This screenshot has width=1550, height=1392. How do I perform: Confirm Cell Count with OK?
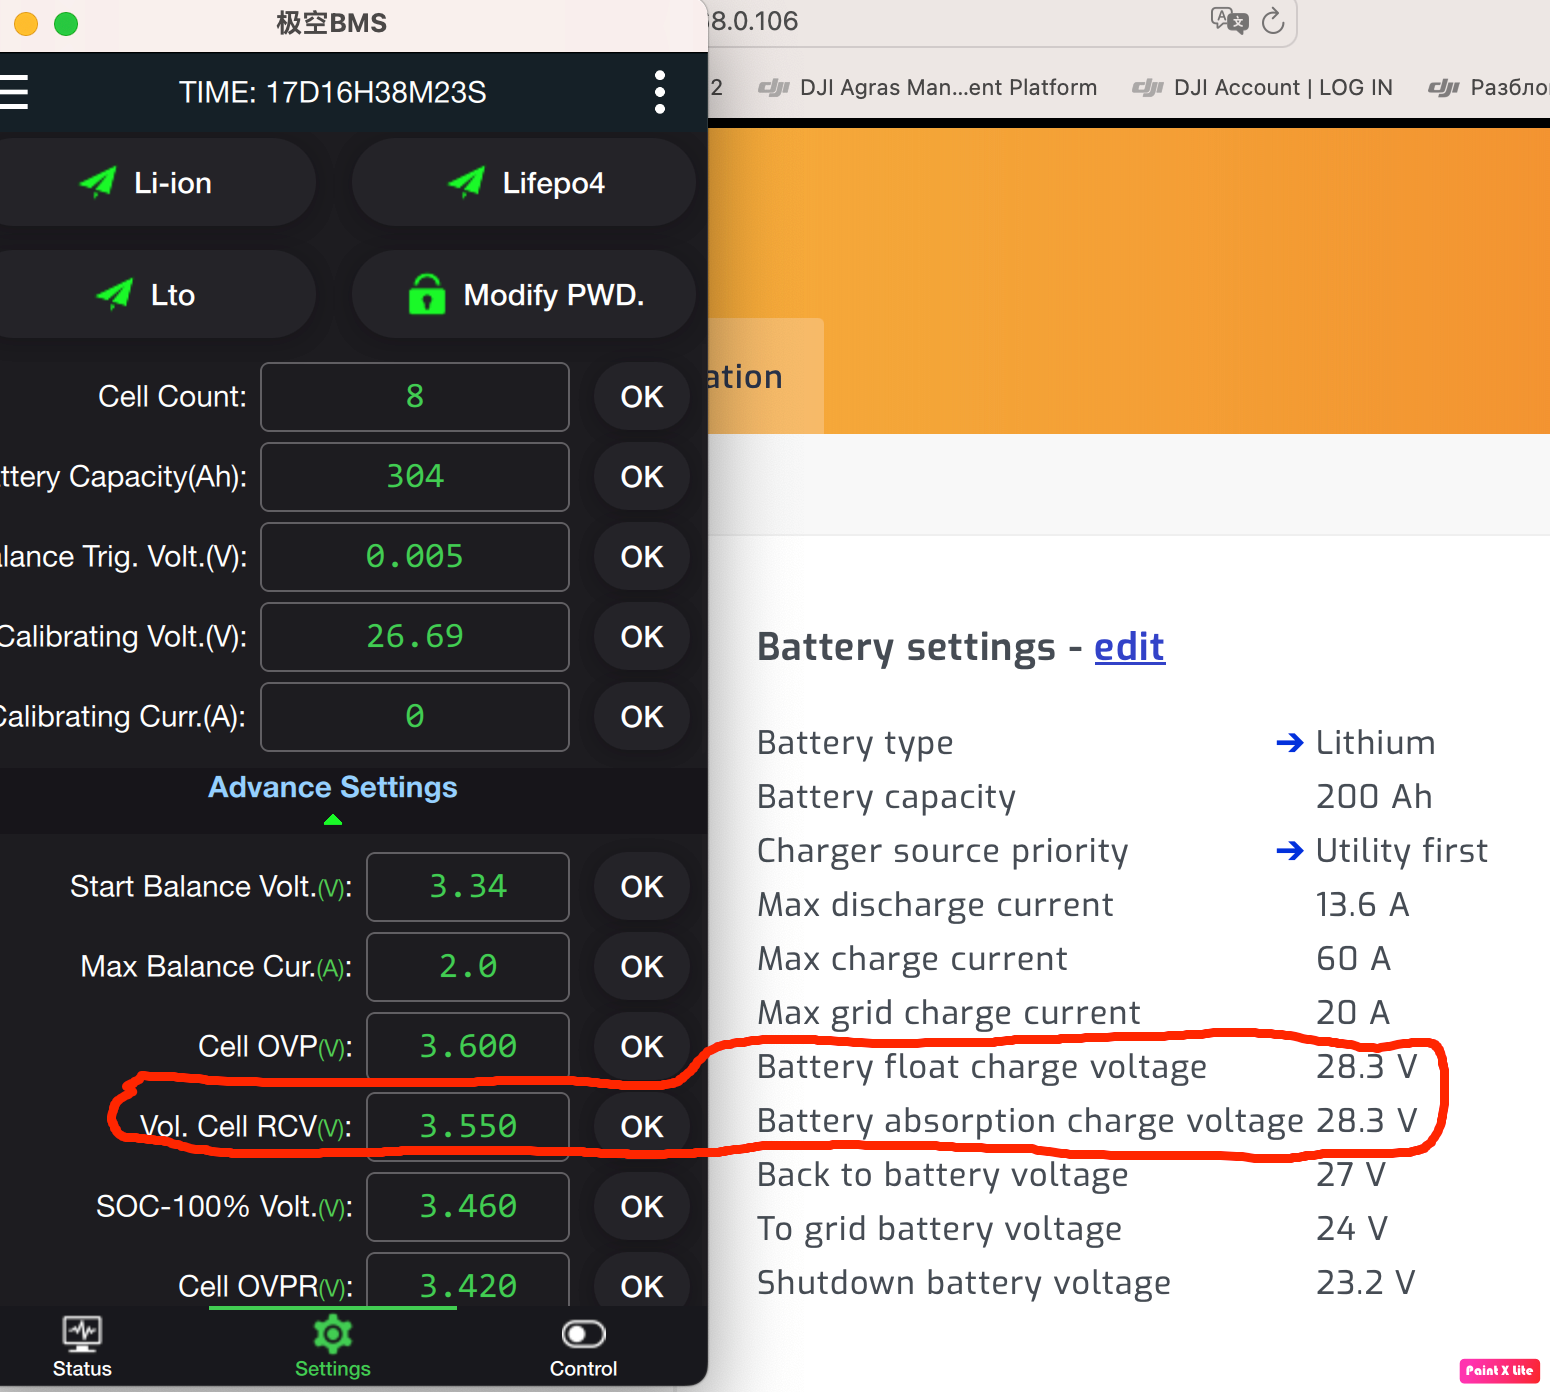click(x=642, y=397)
